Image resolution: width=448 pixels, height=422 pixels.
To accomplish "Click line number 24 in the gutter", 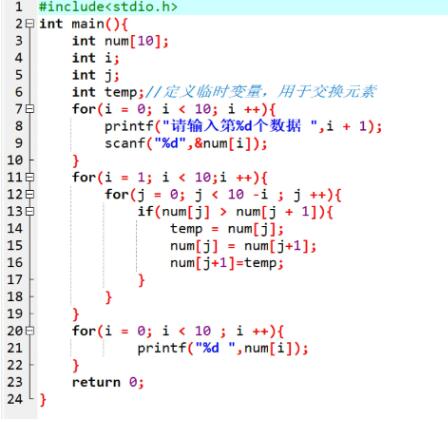I will pyautogui.click(x=15, y=399).
